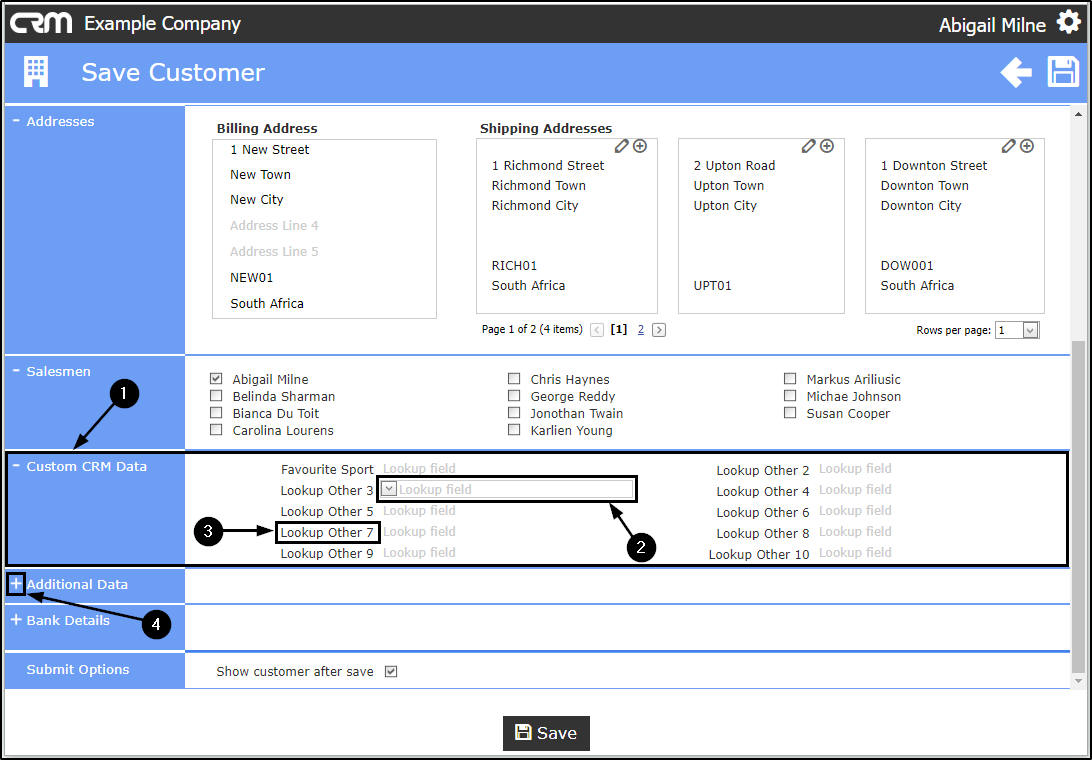1092x760 pixels.
Task: Click plus icon on 1 Downton Street card
Action: click(x=1027, y=146)
